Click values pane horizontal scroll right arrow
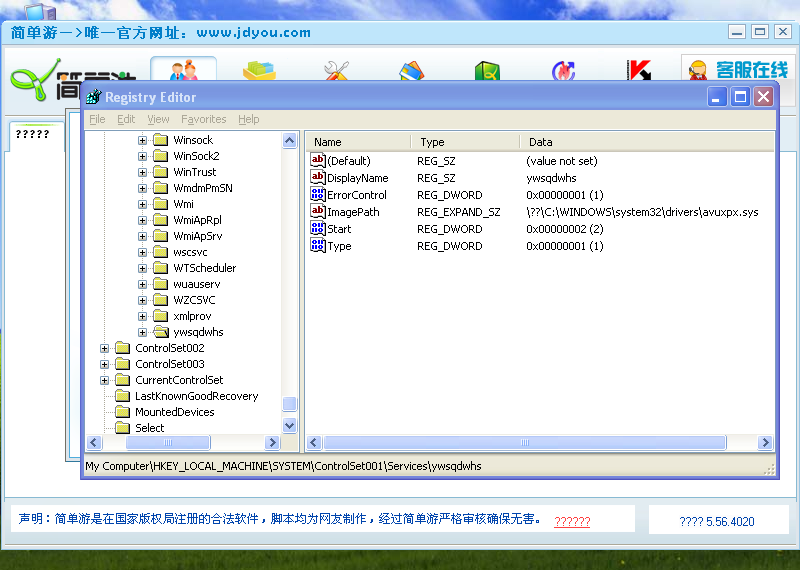This screenshot has width=800, height=570. tap(765, 442)
